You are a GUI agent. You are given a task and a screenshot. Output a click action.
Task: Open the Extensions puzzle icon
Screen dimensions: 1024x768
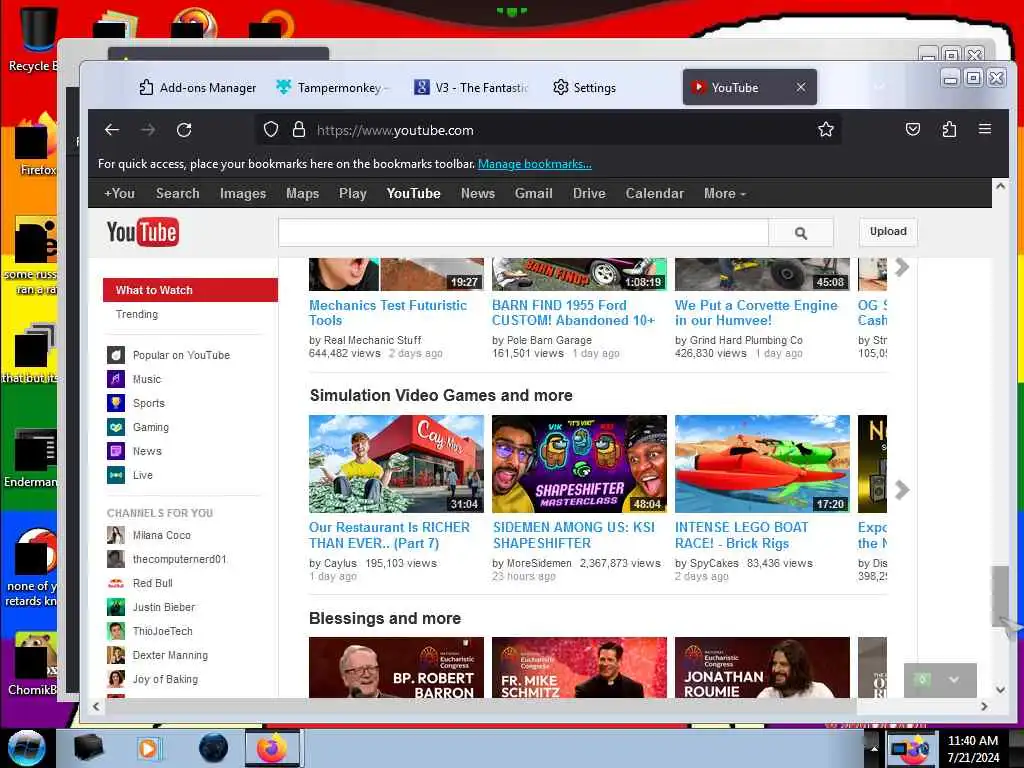click(949, 129)
